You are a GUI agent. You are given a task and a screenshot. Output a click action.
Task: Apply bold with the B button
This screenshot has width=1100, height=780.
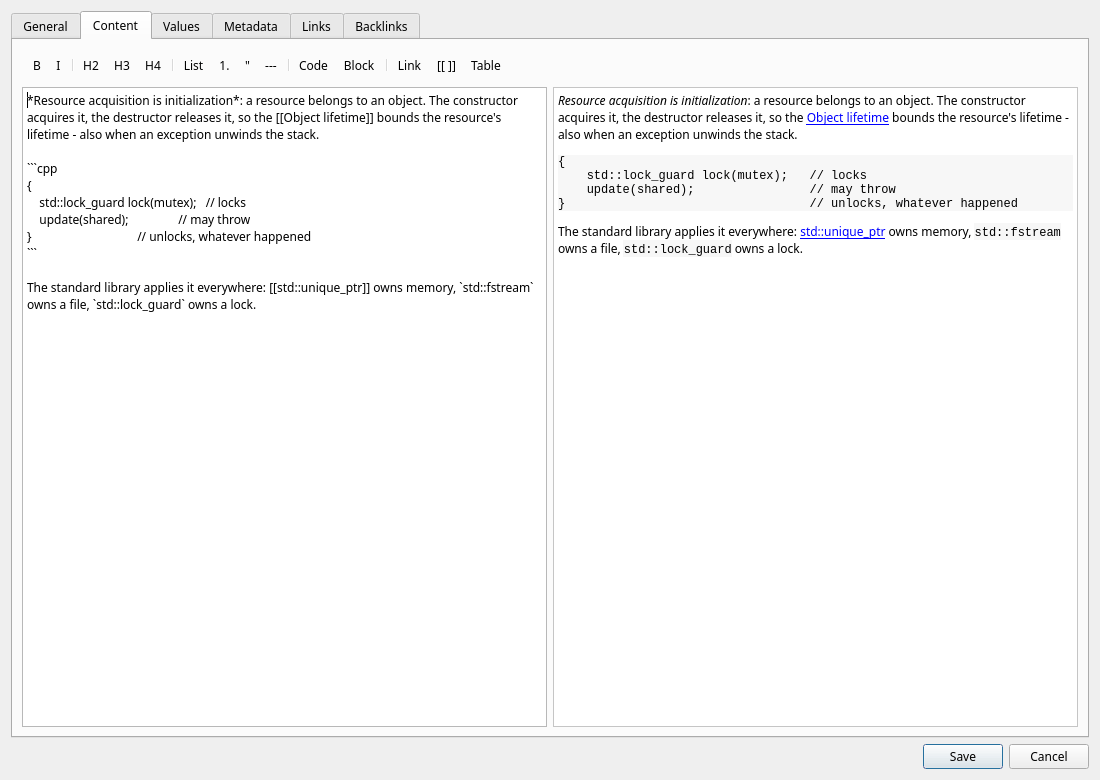[x=37, y=65]
